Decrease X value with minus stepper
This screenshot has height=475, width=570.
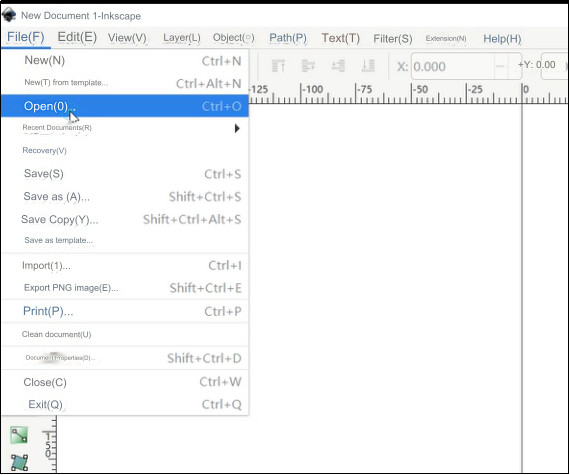(x=500, y=67)
